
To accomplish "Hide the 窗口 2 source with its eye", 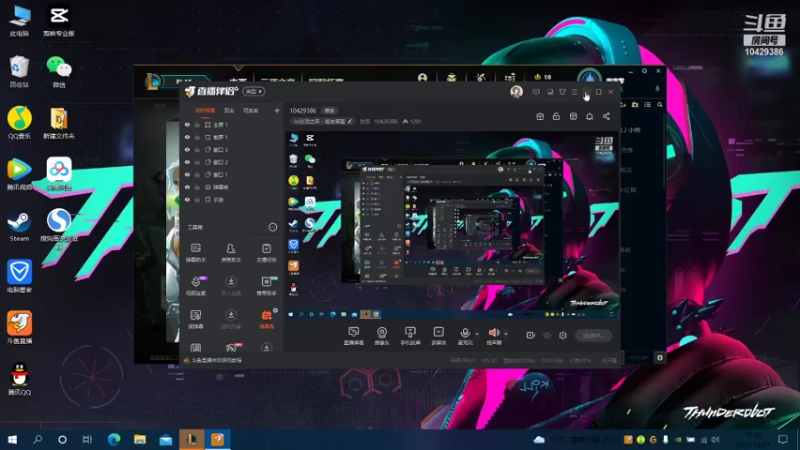I will (187, 162).
